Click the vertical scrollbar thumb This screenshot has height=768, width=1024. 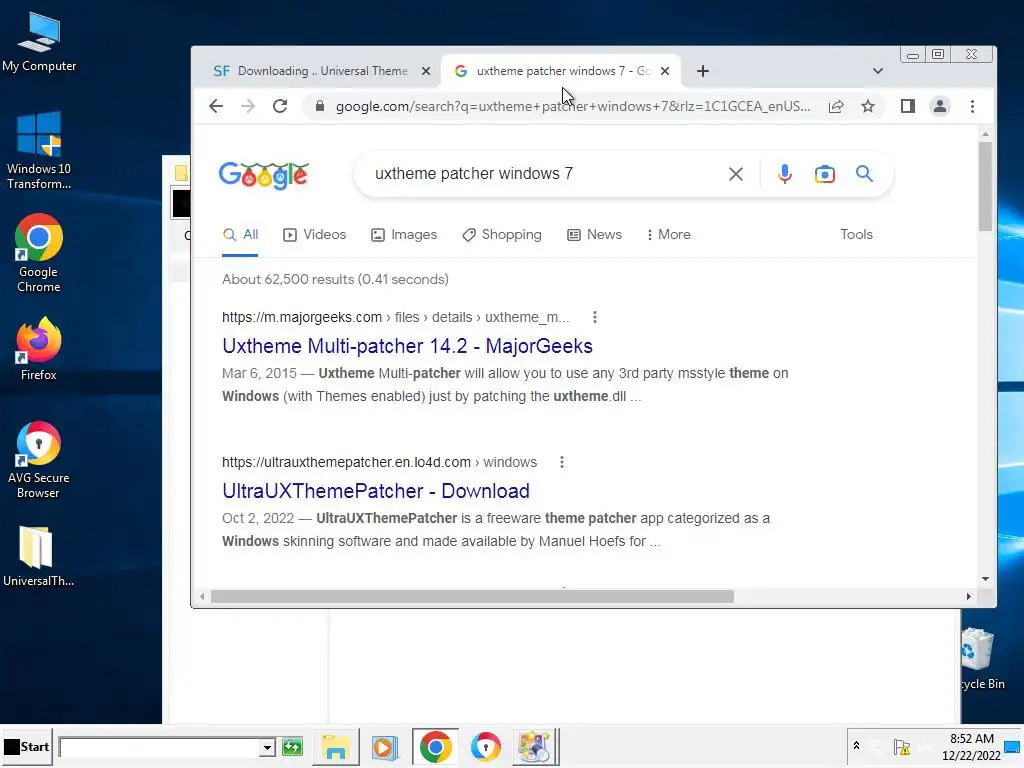click(985, 187)
